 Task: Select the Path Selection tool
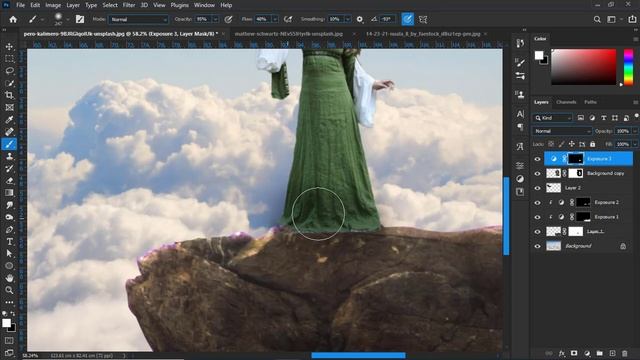[x=9, y=253]
